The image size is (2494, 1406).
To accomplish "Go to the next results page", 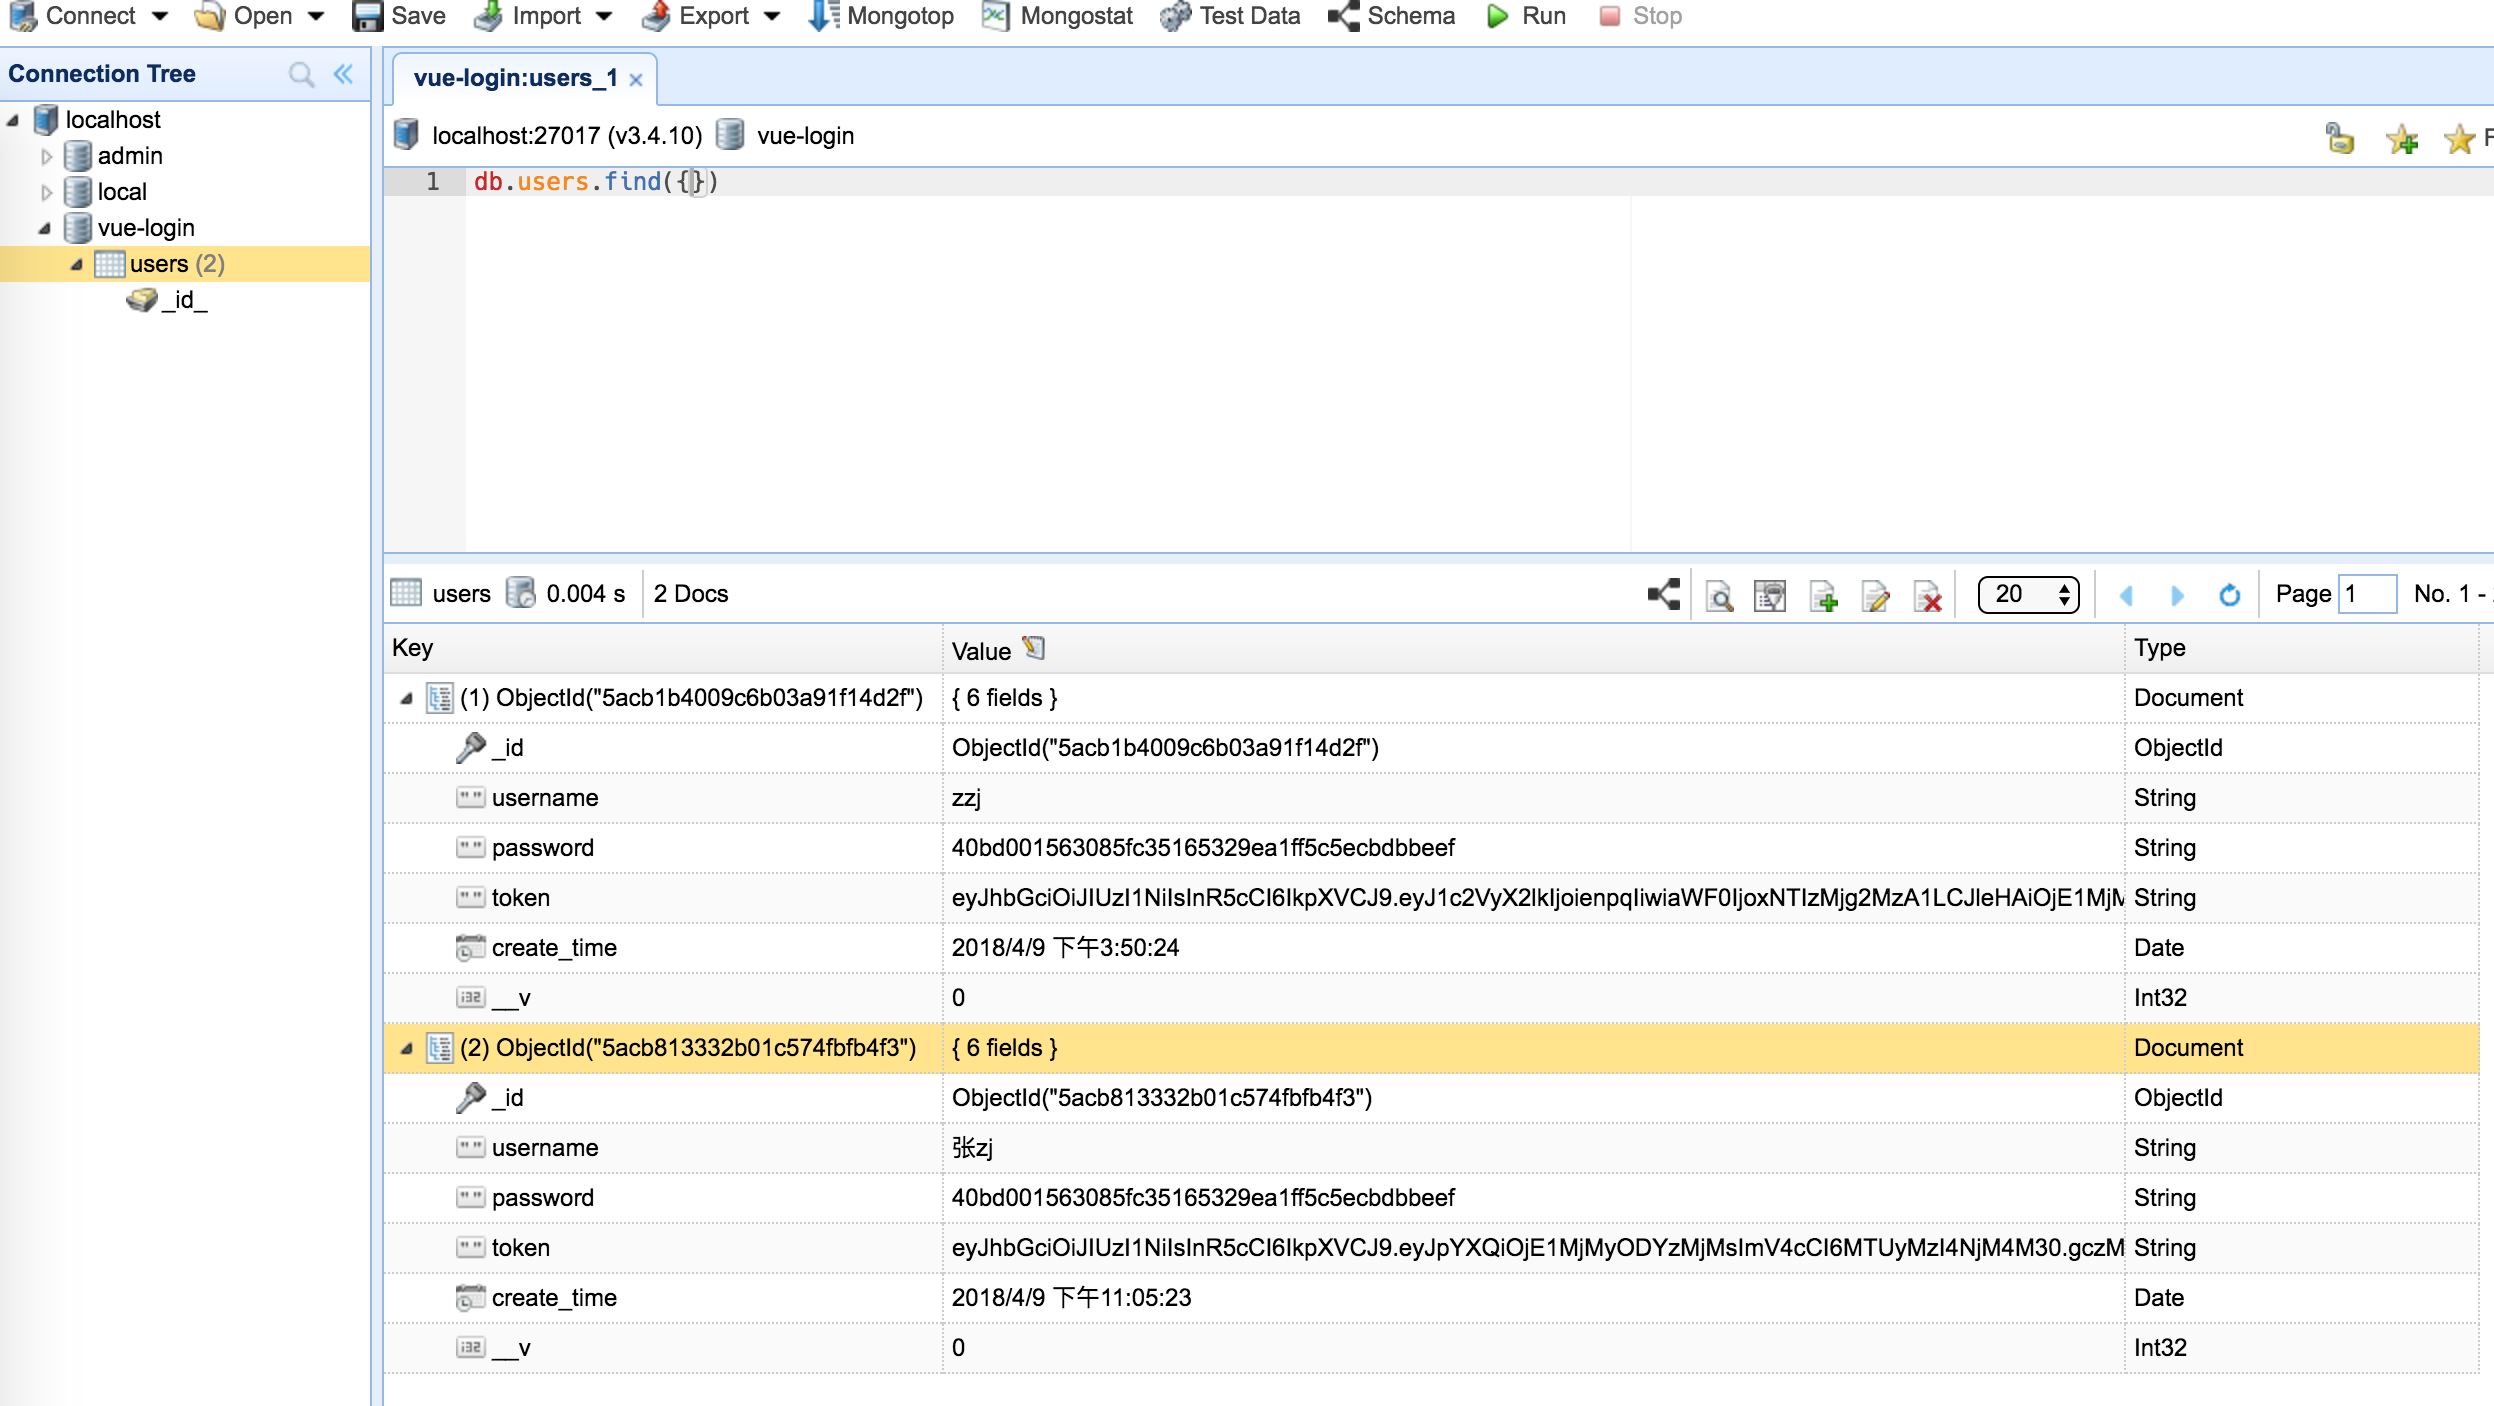I will 2177,595.
